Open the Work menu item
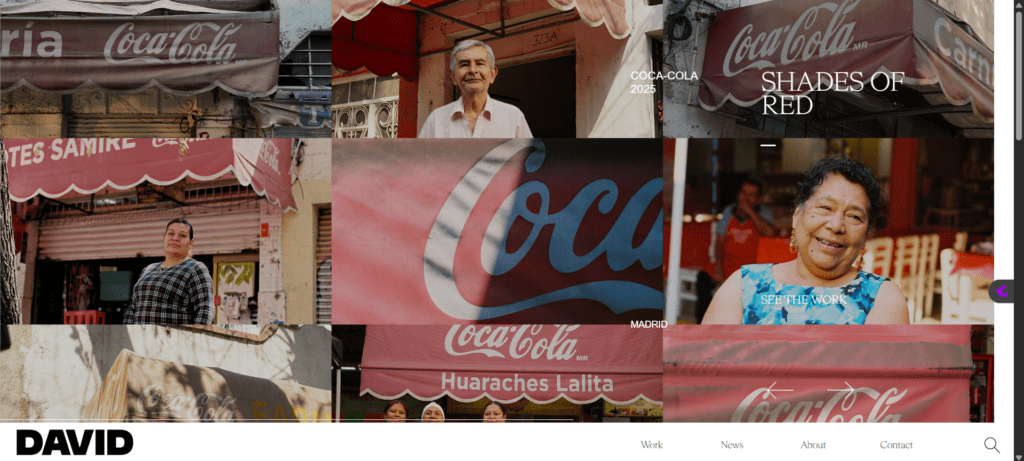The width and height of the screenshot is (1024, 461). [x=651, y=445]
